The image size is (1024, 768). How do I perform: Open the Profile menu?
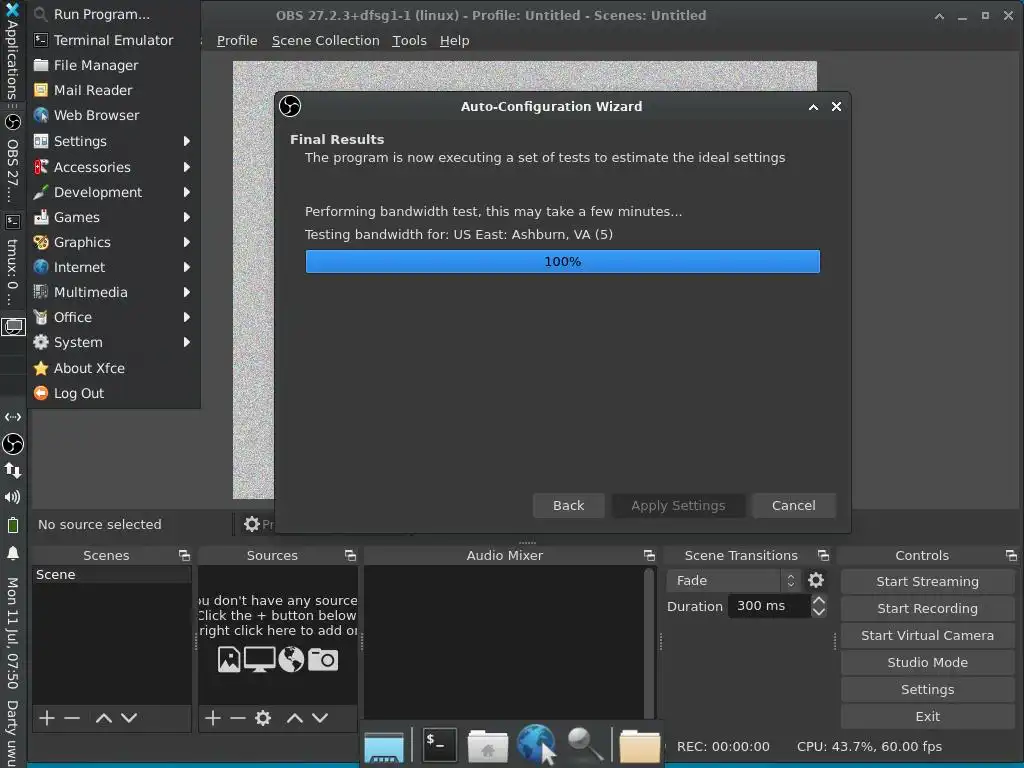236,40
